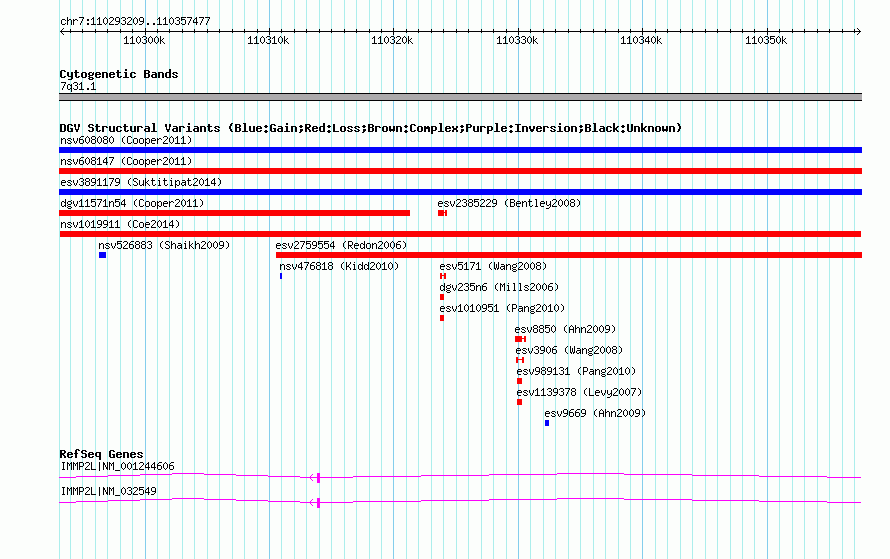
Task: Click the 7q31.1 band label
Action: (78, 87)
